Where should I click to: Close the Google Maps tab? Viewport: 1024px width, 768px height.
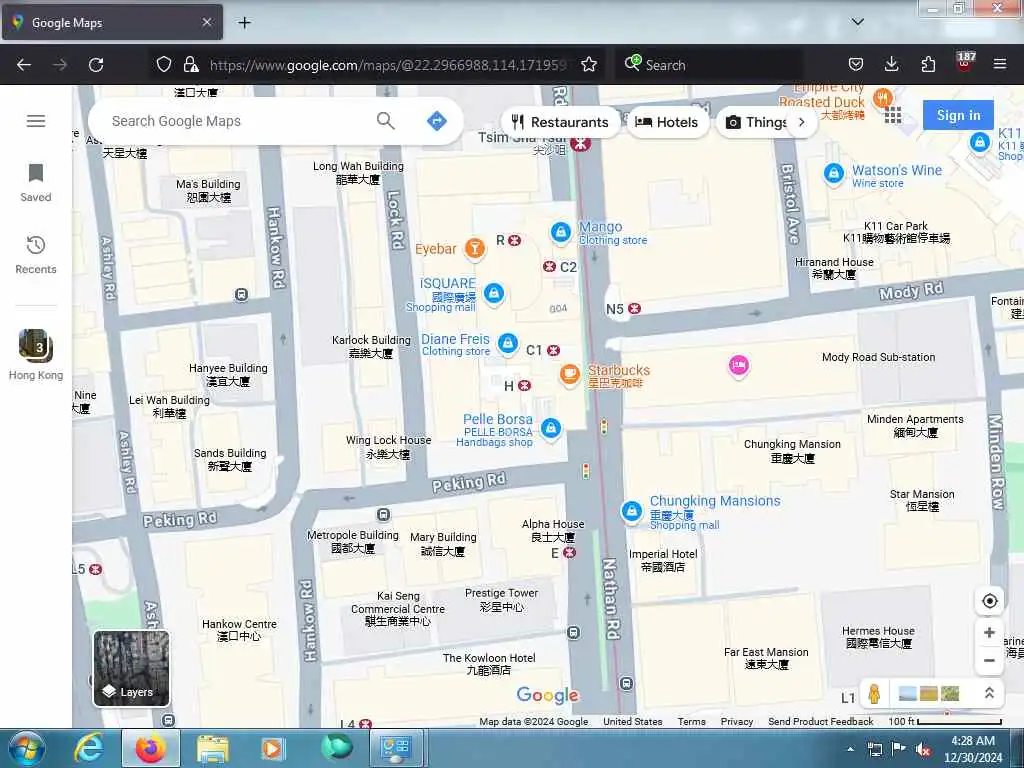[x=206, y=22]
